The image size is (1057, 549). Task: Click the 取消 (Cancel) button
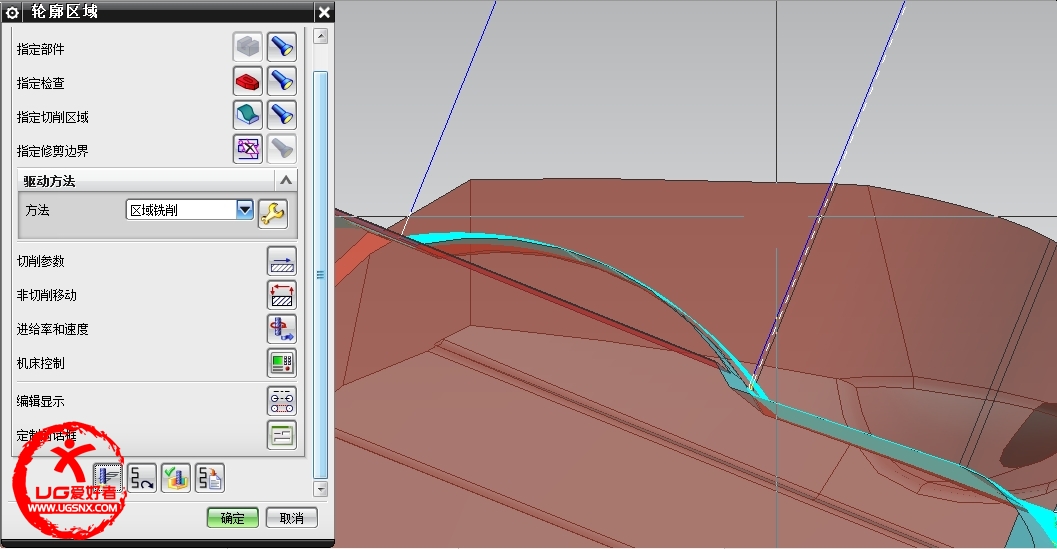pos(292,518)
